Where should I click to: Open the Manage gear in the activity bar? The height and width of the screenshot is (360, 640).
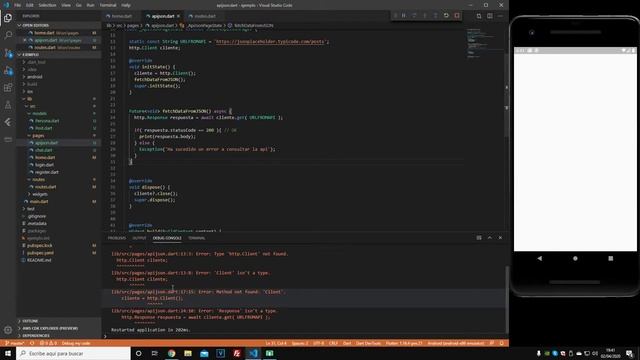8,330
